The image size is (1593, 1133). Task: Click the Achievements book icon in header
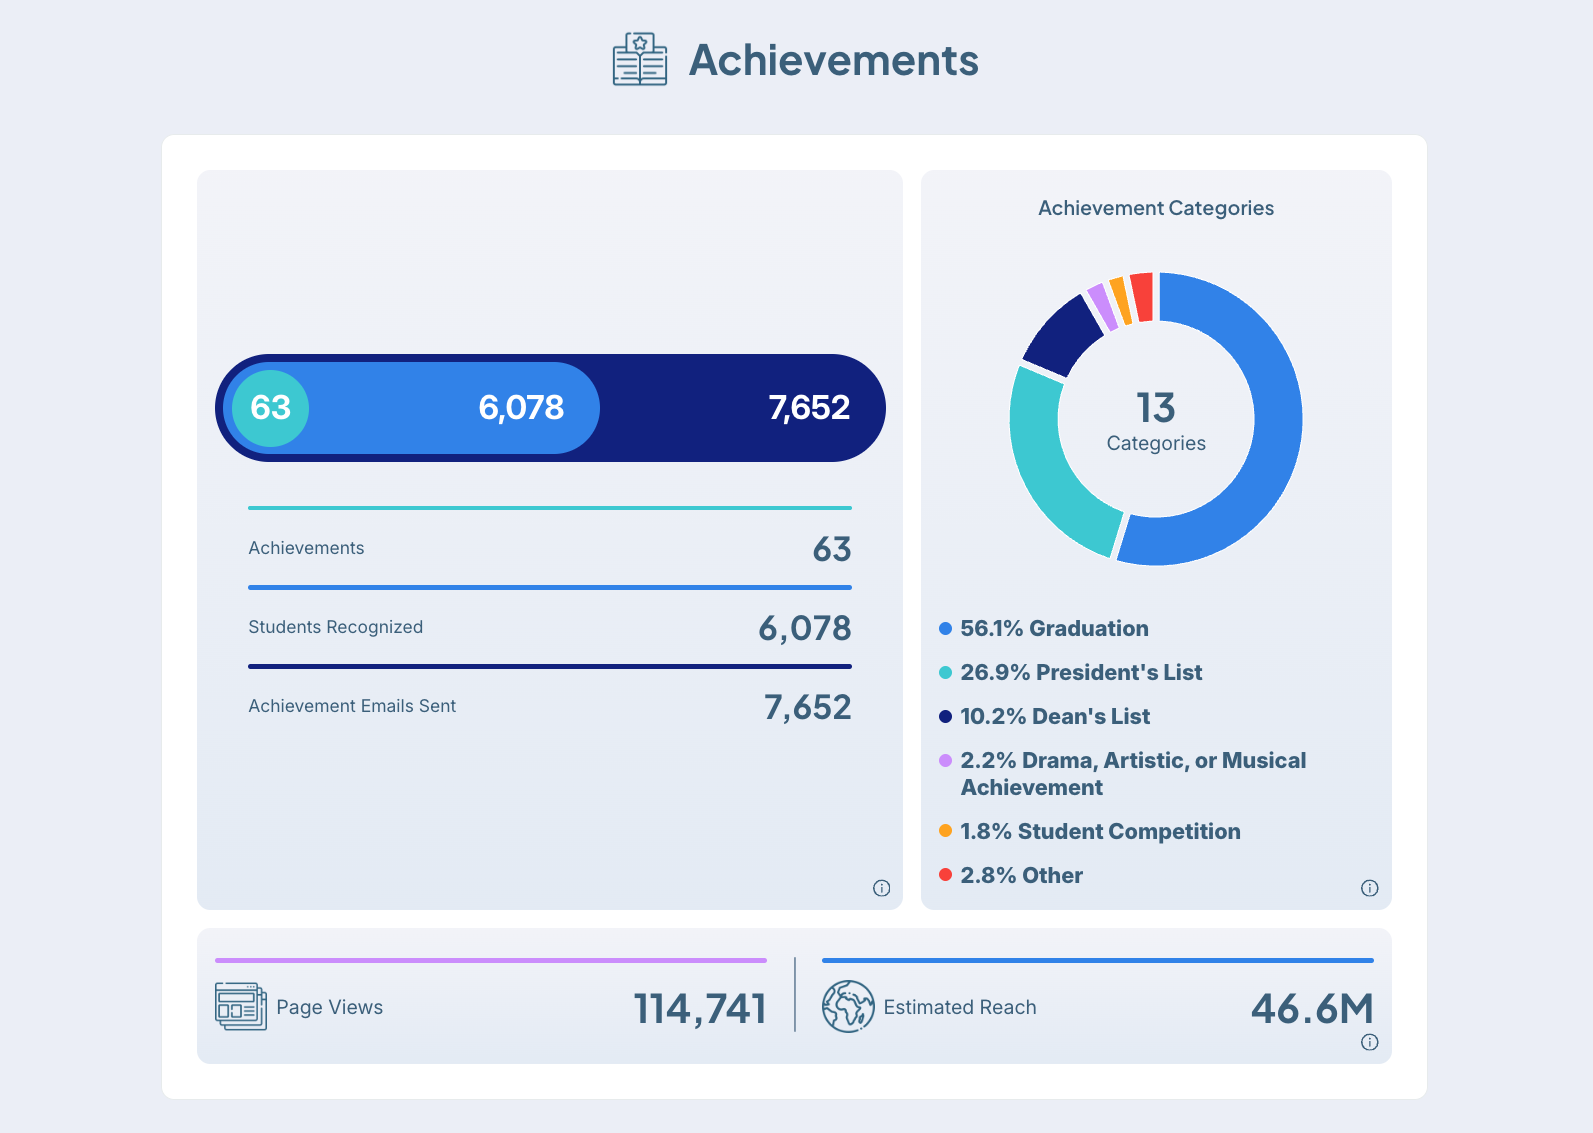[x=639, y=60]
